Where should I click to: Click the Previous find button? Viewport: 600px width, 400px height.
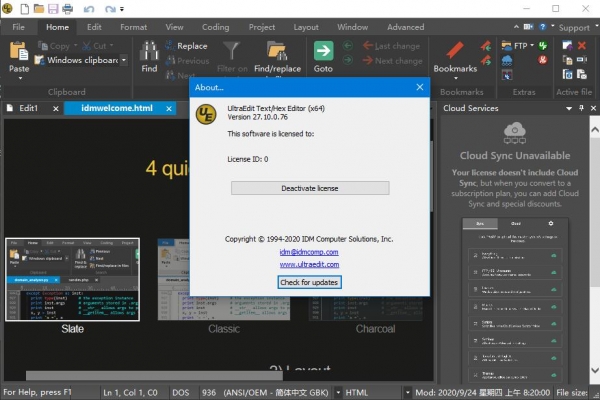[188, 60]
